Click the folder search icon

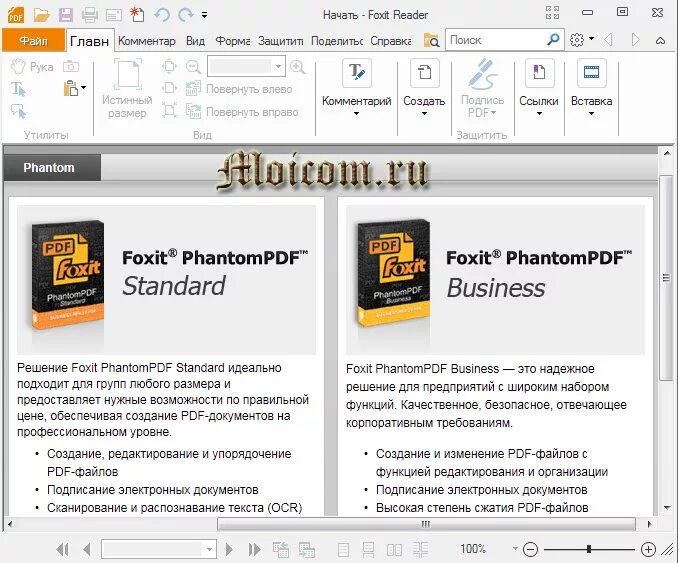point(431,40)
